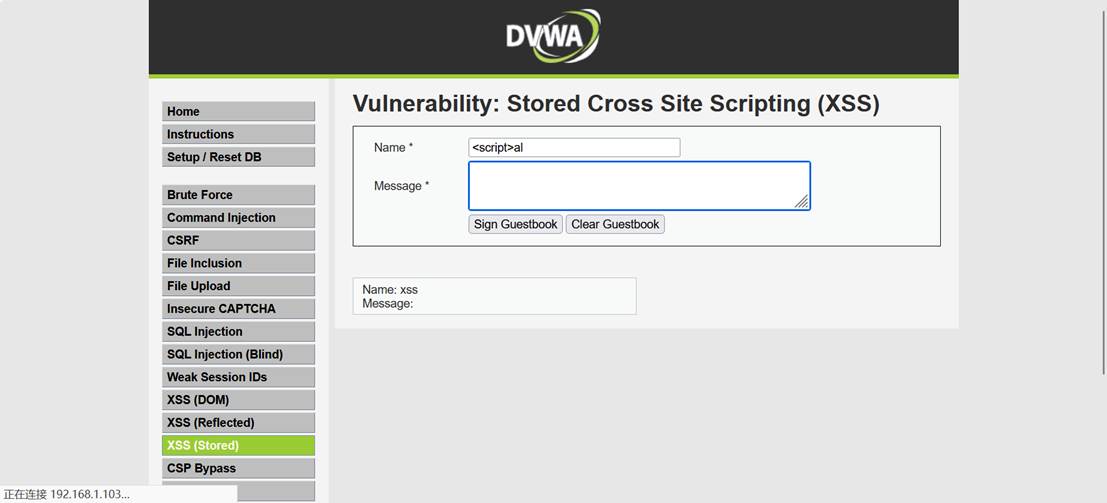1107x503 pixels.
Task: Open the Command Injection module
Action: 239,218
